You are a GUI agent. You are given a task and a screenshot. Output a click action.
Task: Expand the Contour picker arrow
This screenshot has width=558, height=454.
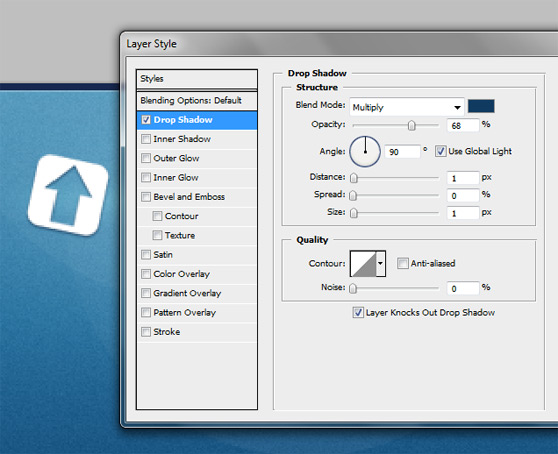(381, 264)
